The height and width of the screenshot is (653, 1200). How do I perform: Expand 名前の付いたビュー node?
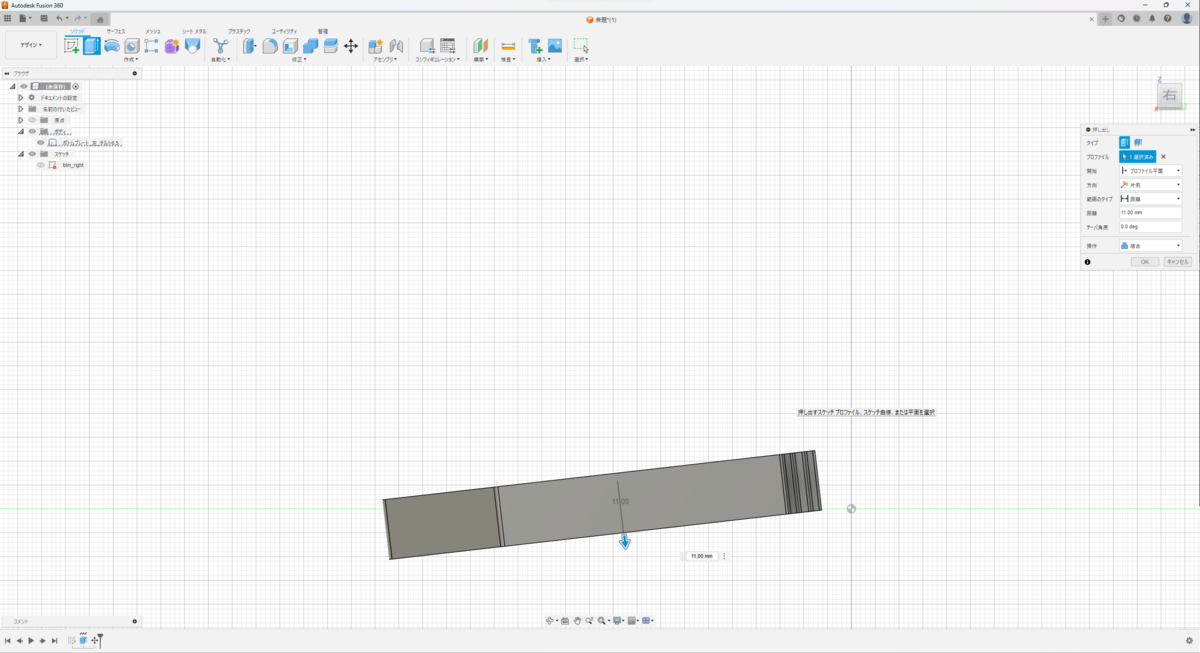coord(20,109)
